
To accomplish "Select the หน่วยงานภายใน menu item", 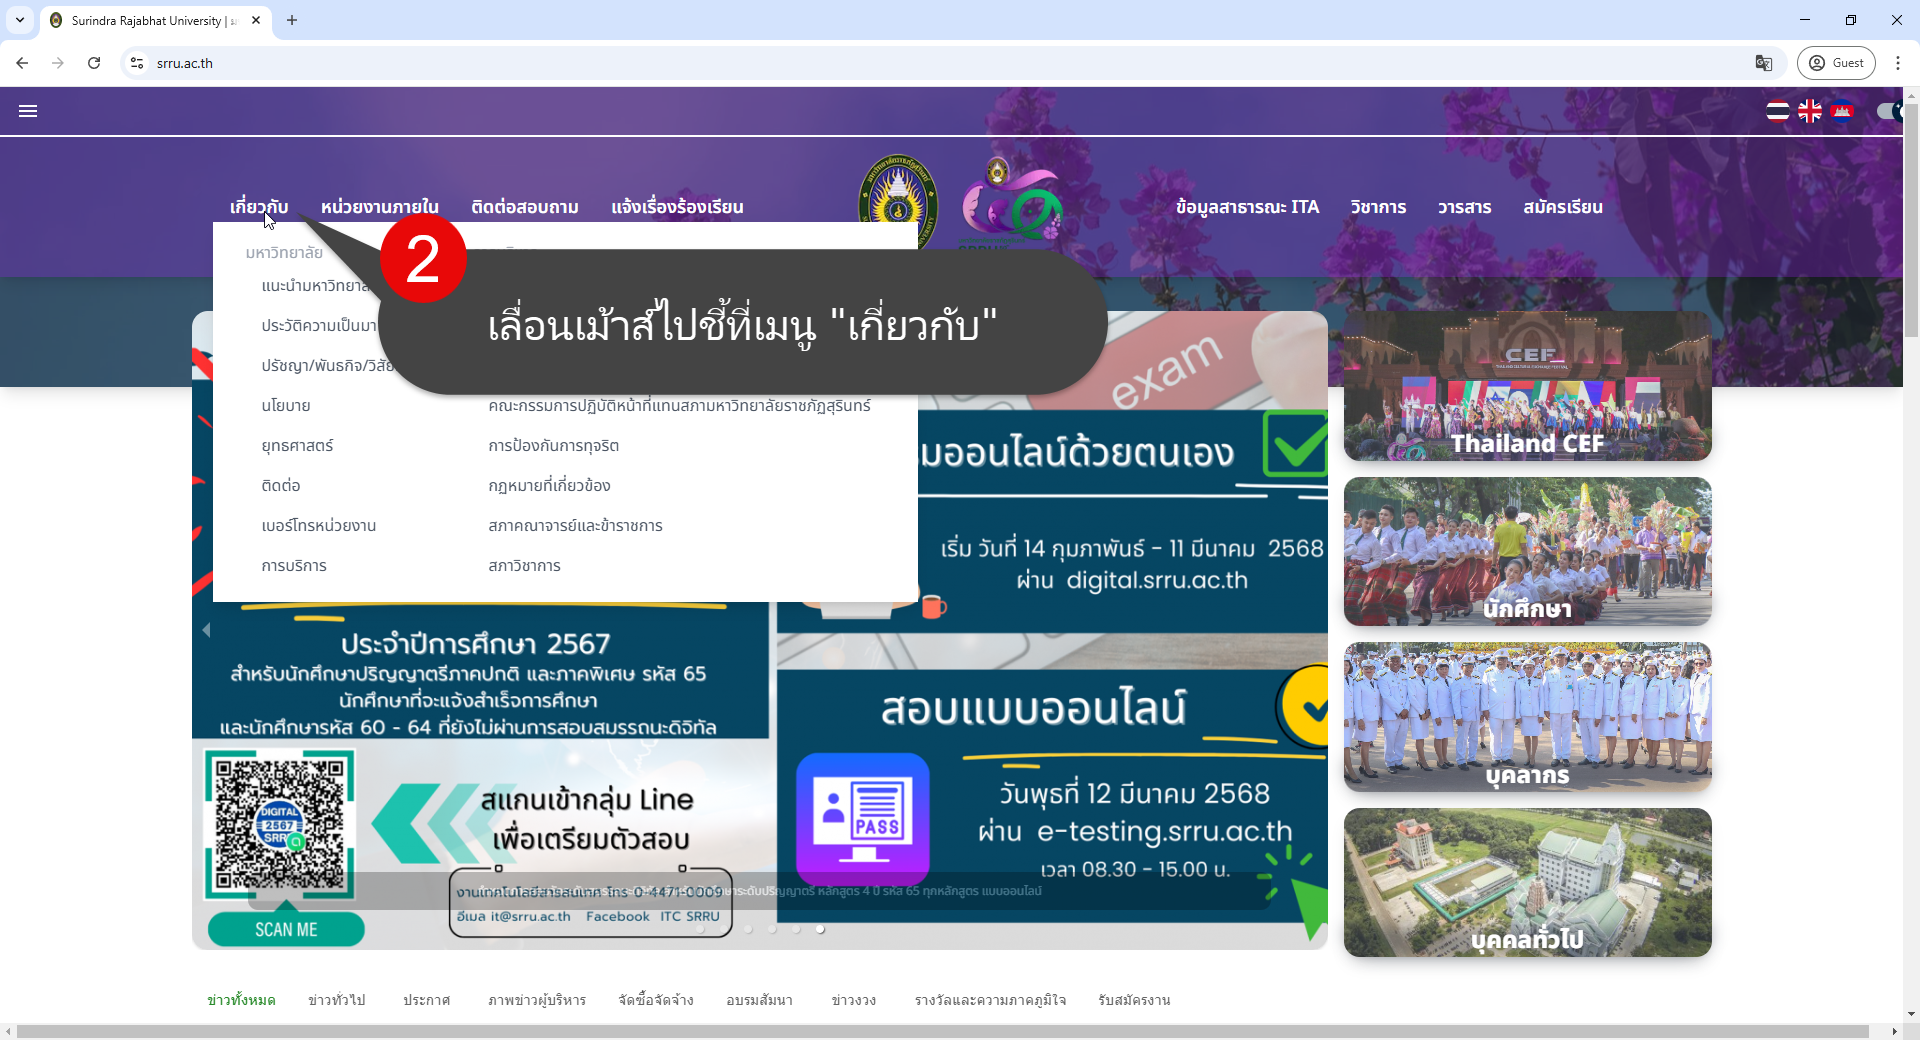I will 379,207.
